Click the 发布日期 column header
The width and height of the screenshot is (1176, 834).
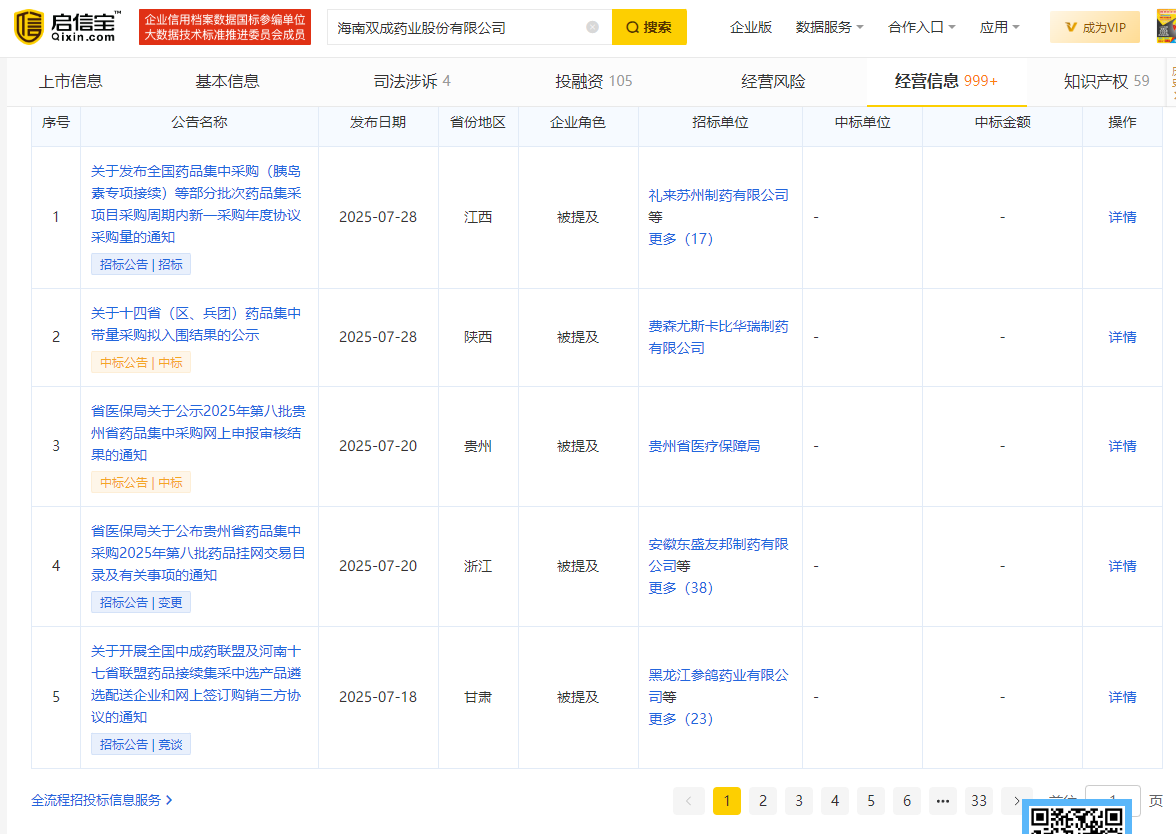(378, 122)
